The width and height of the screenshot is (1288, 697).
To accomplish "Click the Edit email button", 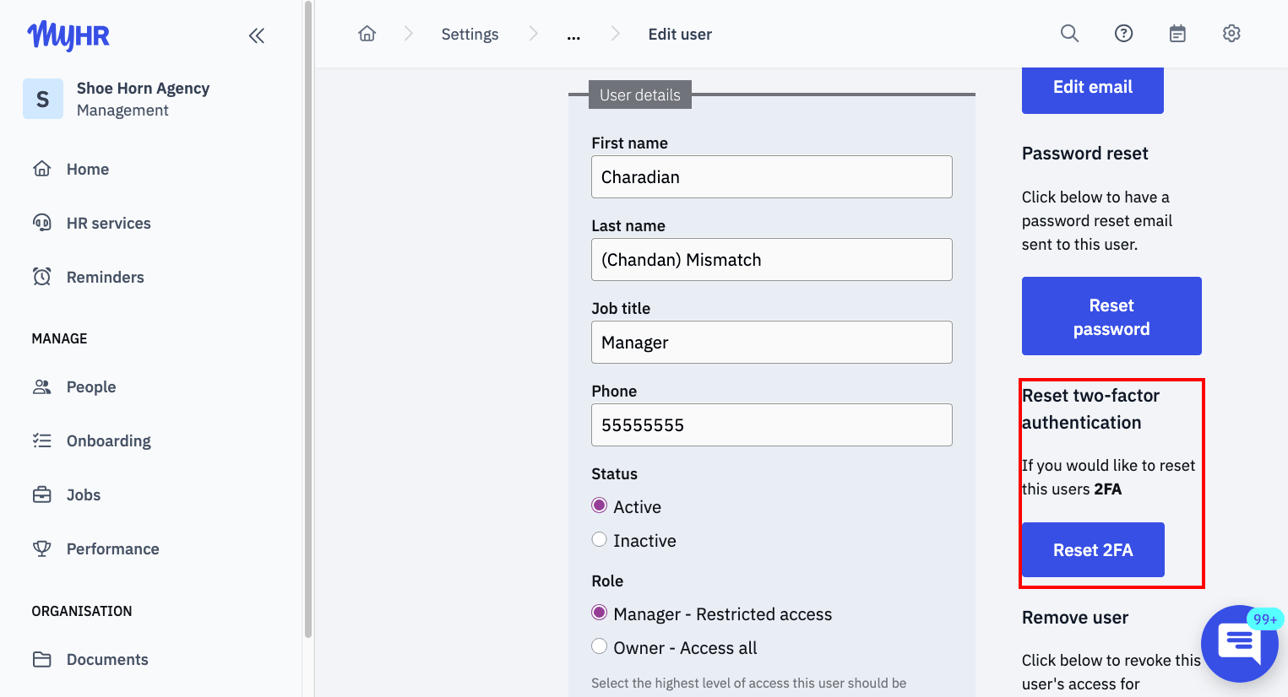I will (1092, 89).
